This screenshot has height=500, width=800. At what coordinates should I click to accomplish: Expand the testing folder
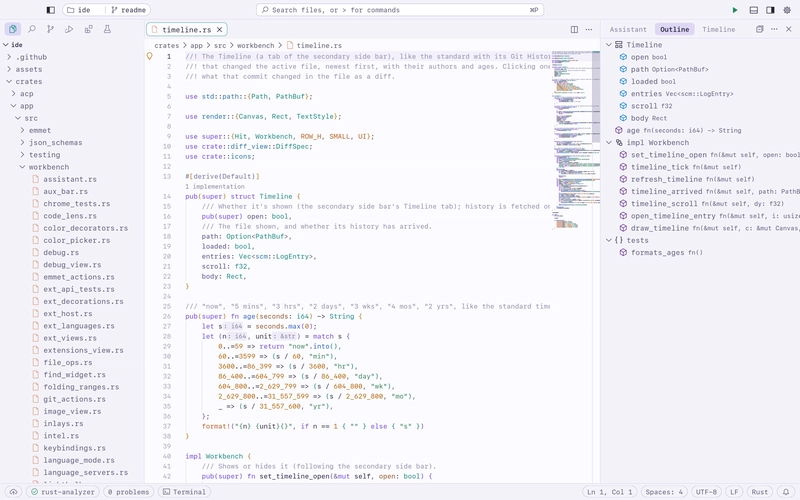[22, 155]
